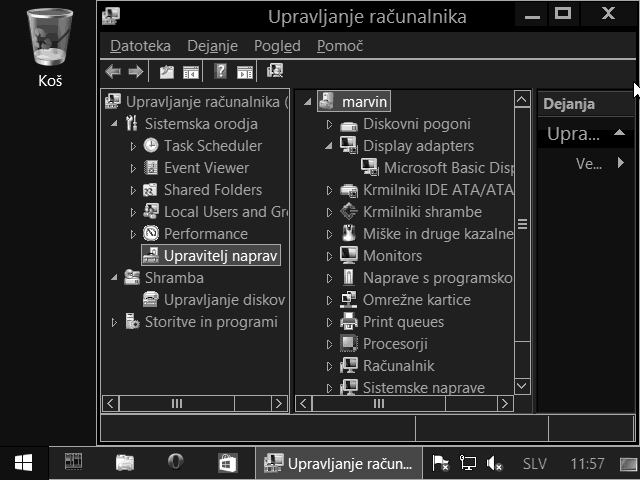Open the Pogled menu
This screenshot has width=640, height=480.
(x=277, y=46)
